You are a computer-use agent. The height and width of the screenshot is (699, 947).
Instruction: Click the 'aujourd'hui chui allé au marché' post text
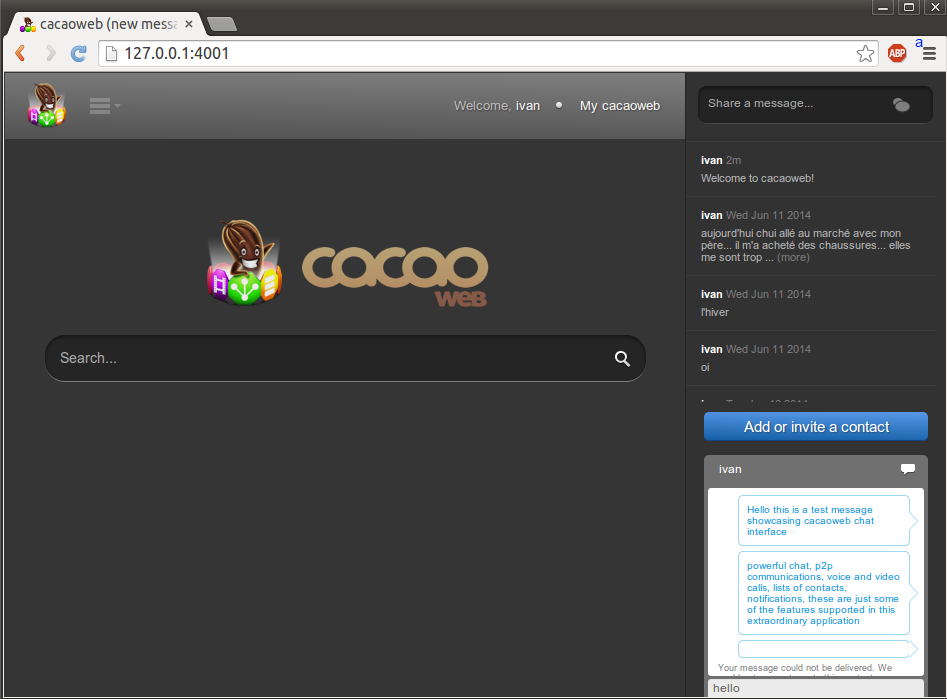tap(806, 245)
